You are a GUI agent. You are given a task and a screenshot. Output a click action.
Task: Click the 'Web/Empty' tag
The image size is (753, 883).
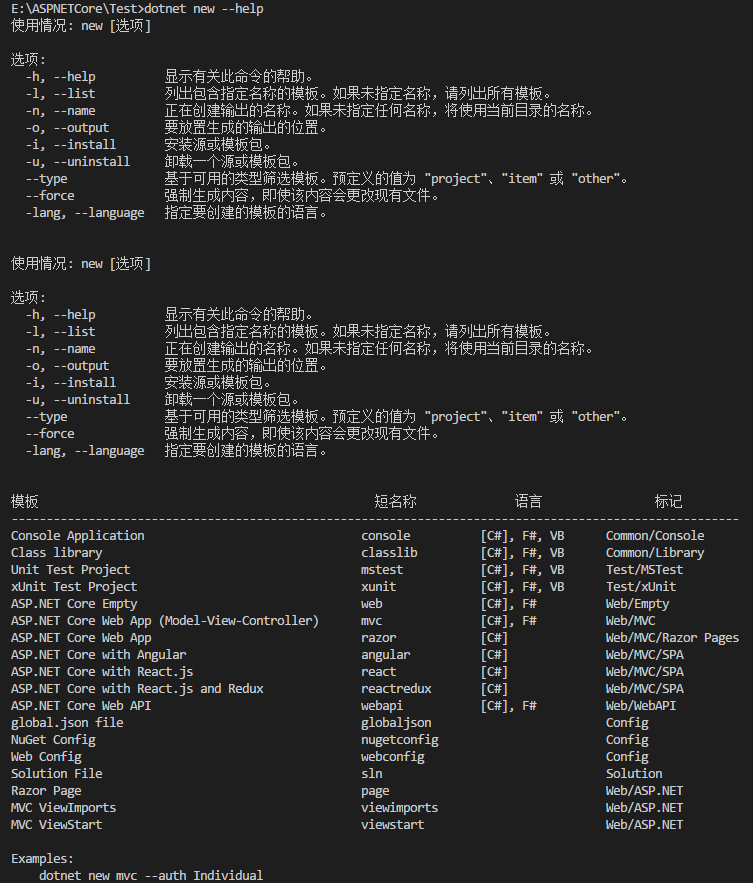pyautogui.click(x=638, y=604)
